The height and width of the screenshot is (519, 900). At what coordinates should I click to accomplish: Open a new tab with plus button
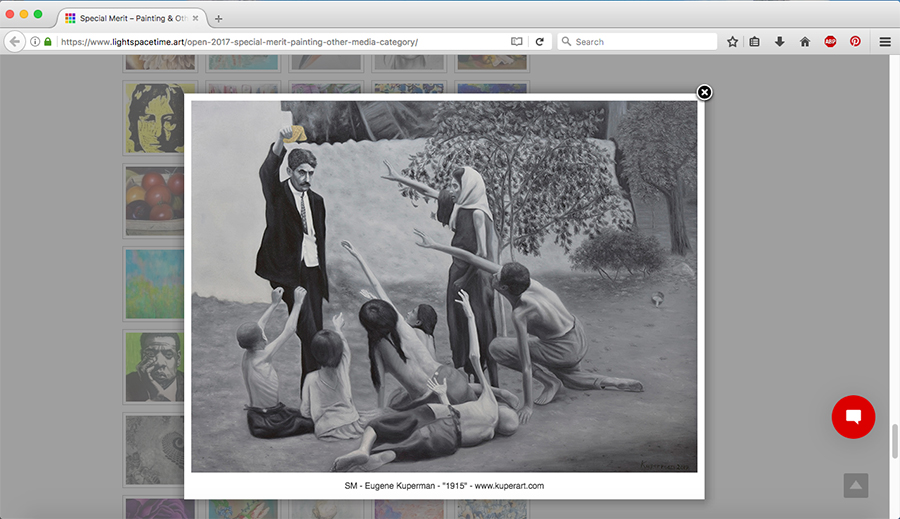218,18
